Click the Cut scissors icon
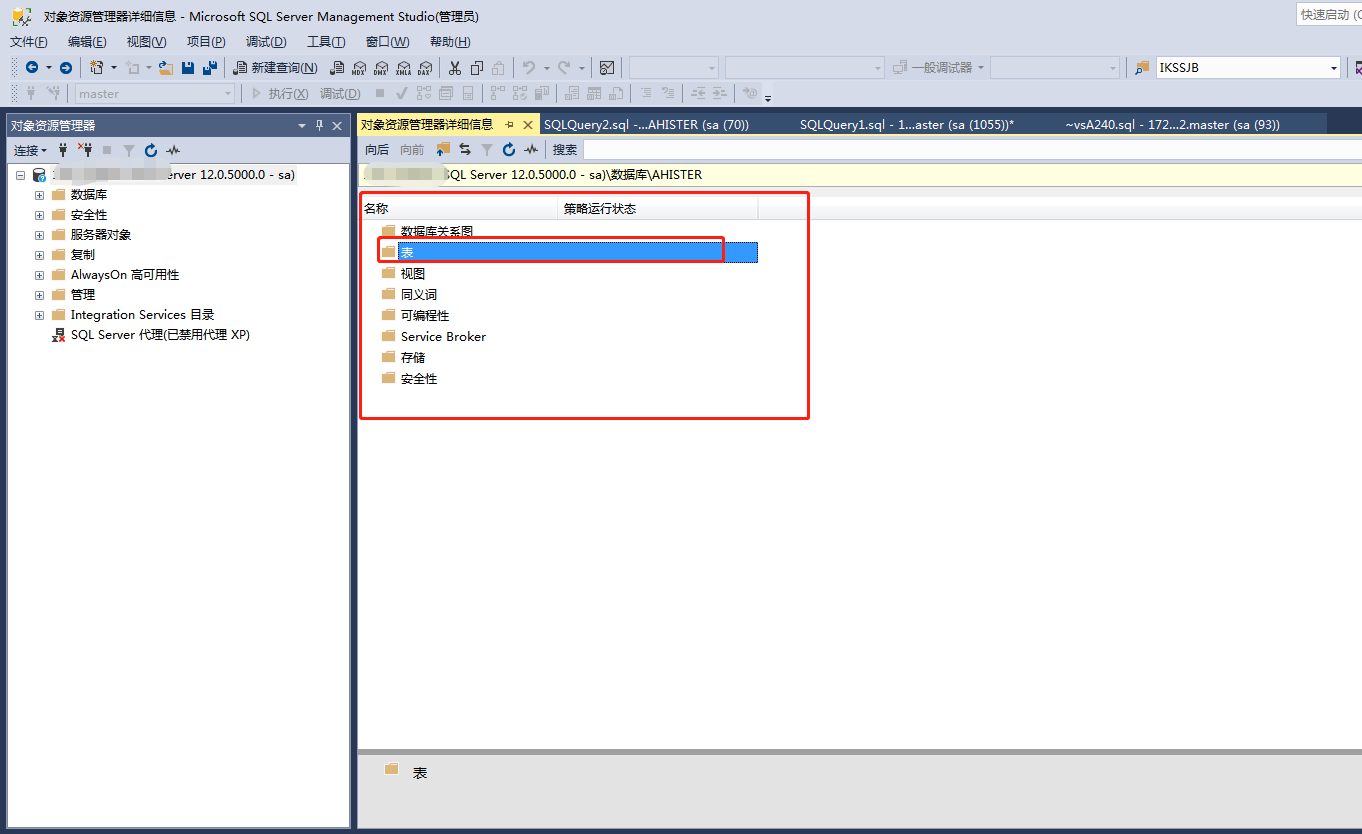 (x=455, y=67)
